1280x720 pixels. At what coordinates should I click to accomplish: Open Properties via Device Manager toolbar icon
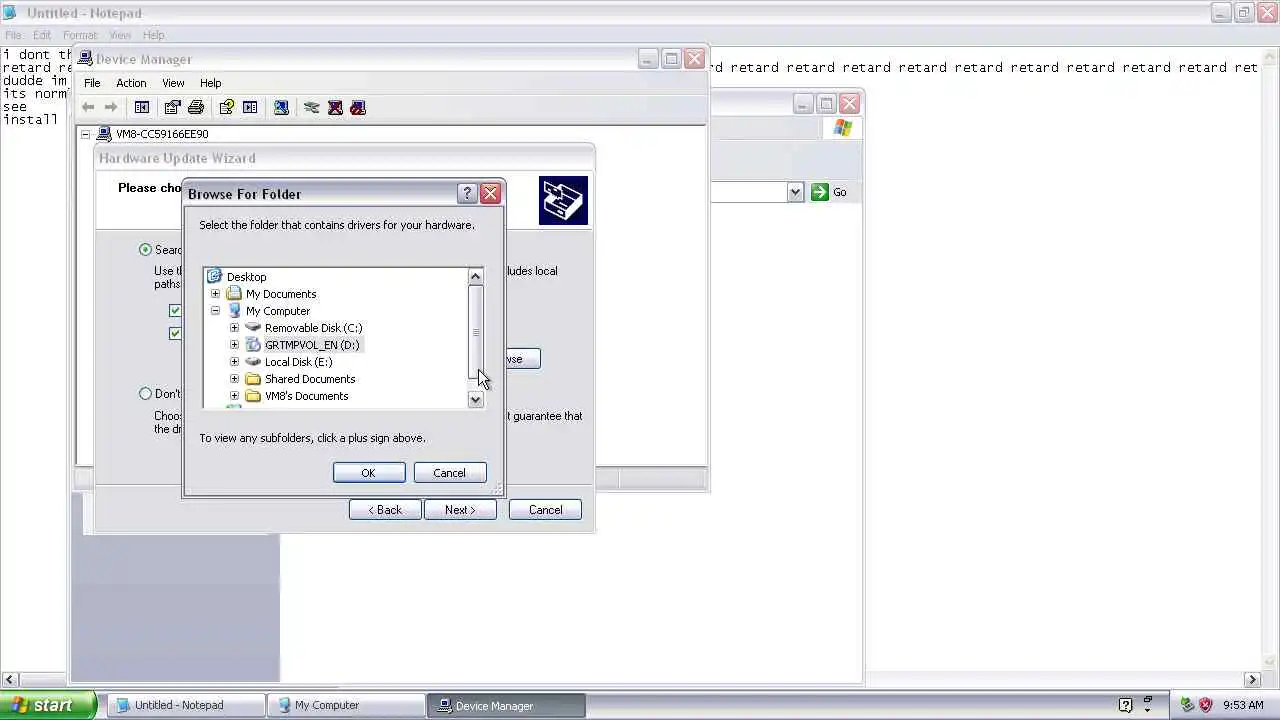point(172,107)
